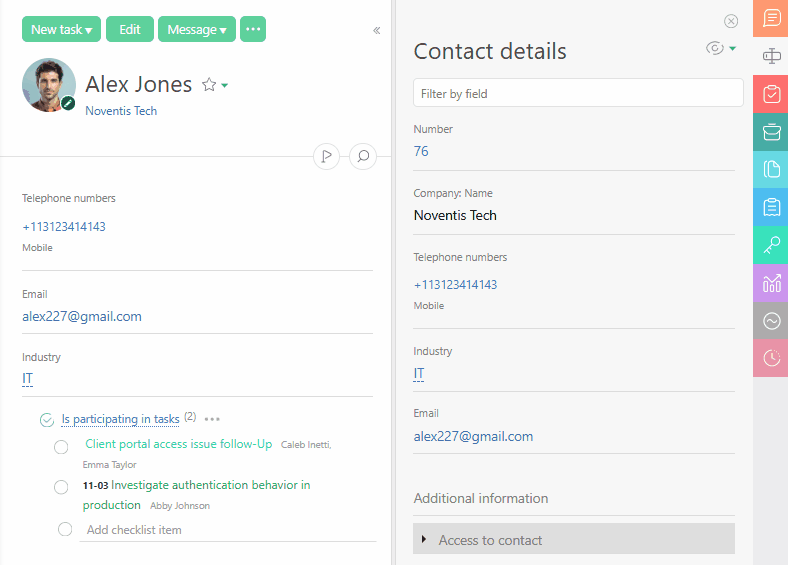Open options menu next to 'Is participating in tasks'

tap(212, 419)
